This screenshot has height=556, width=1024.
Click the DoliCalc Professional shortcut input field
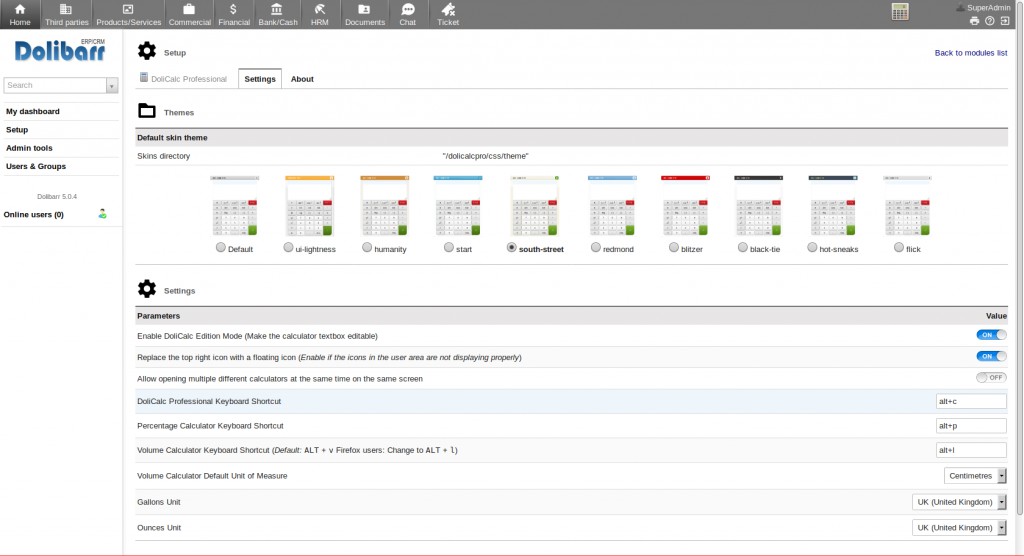point(971,401)
